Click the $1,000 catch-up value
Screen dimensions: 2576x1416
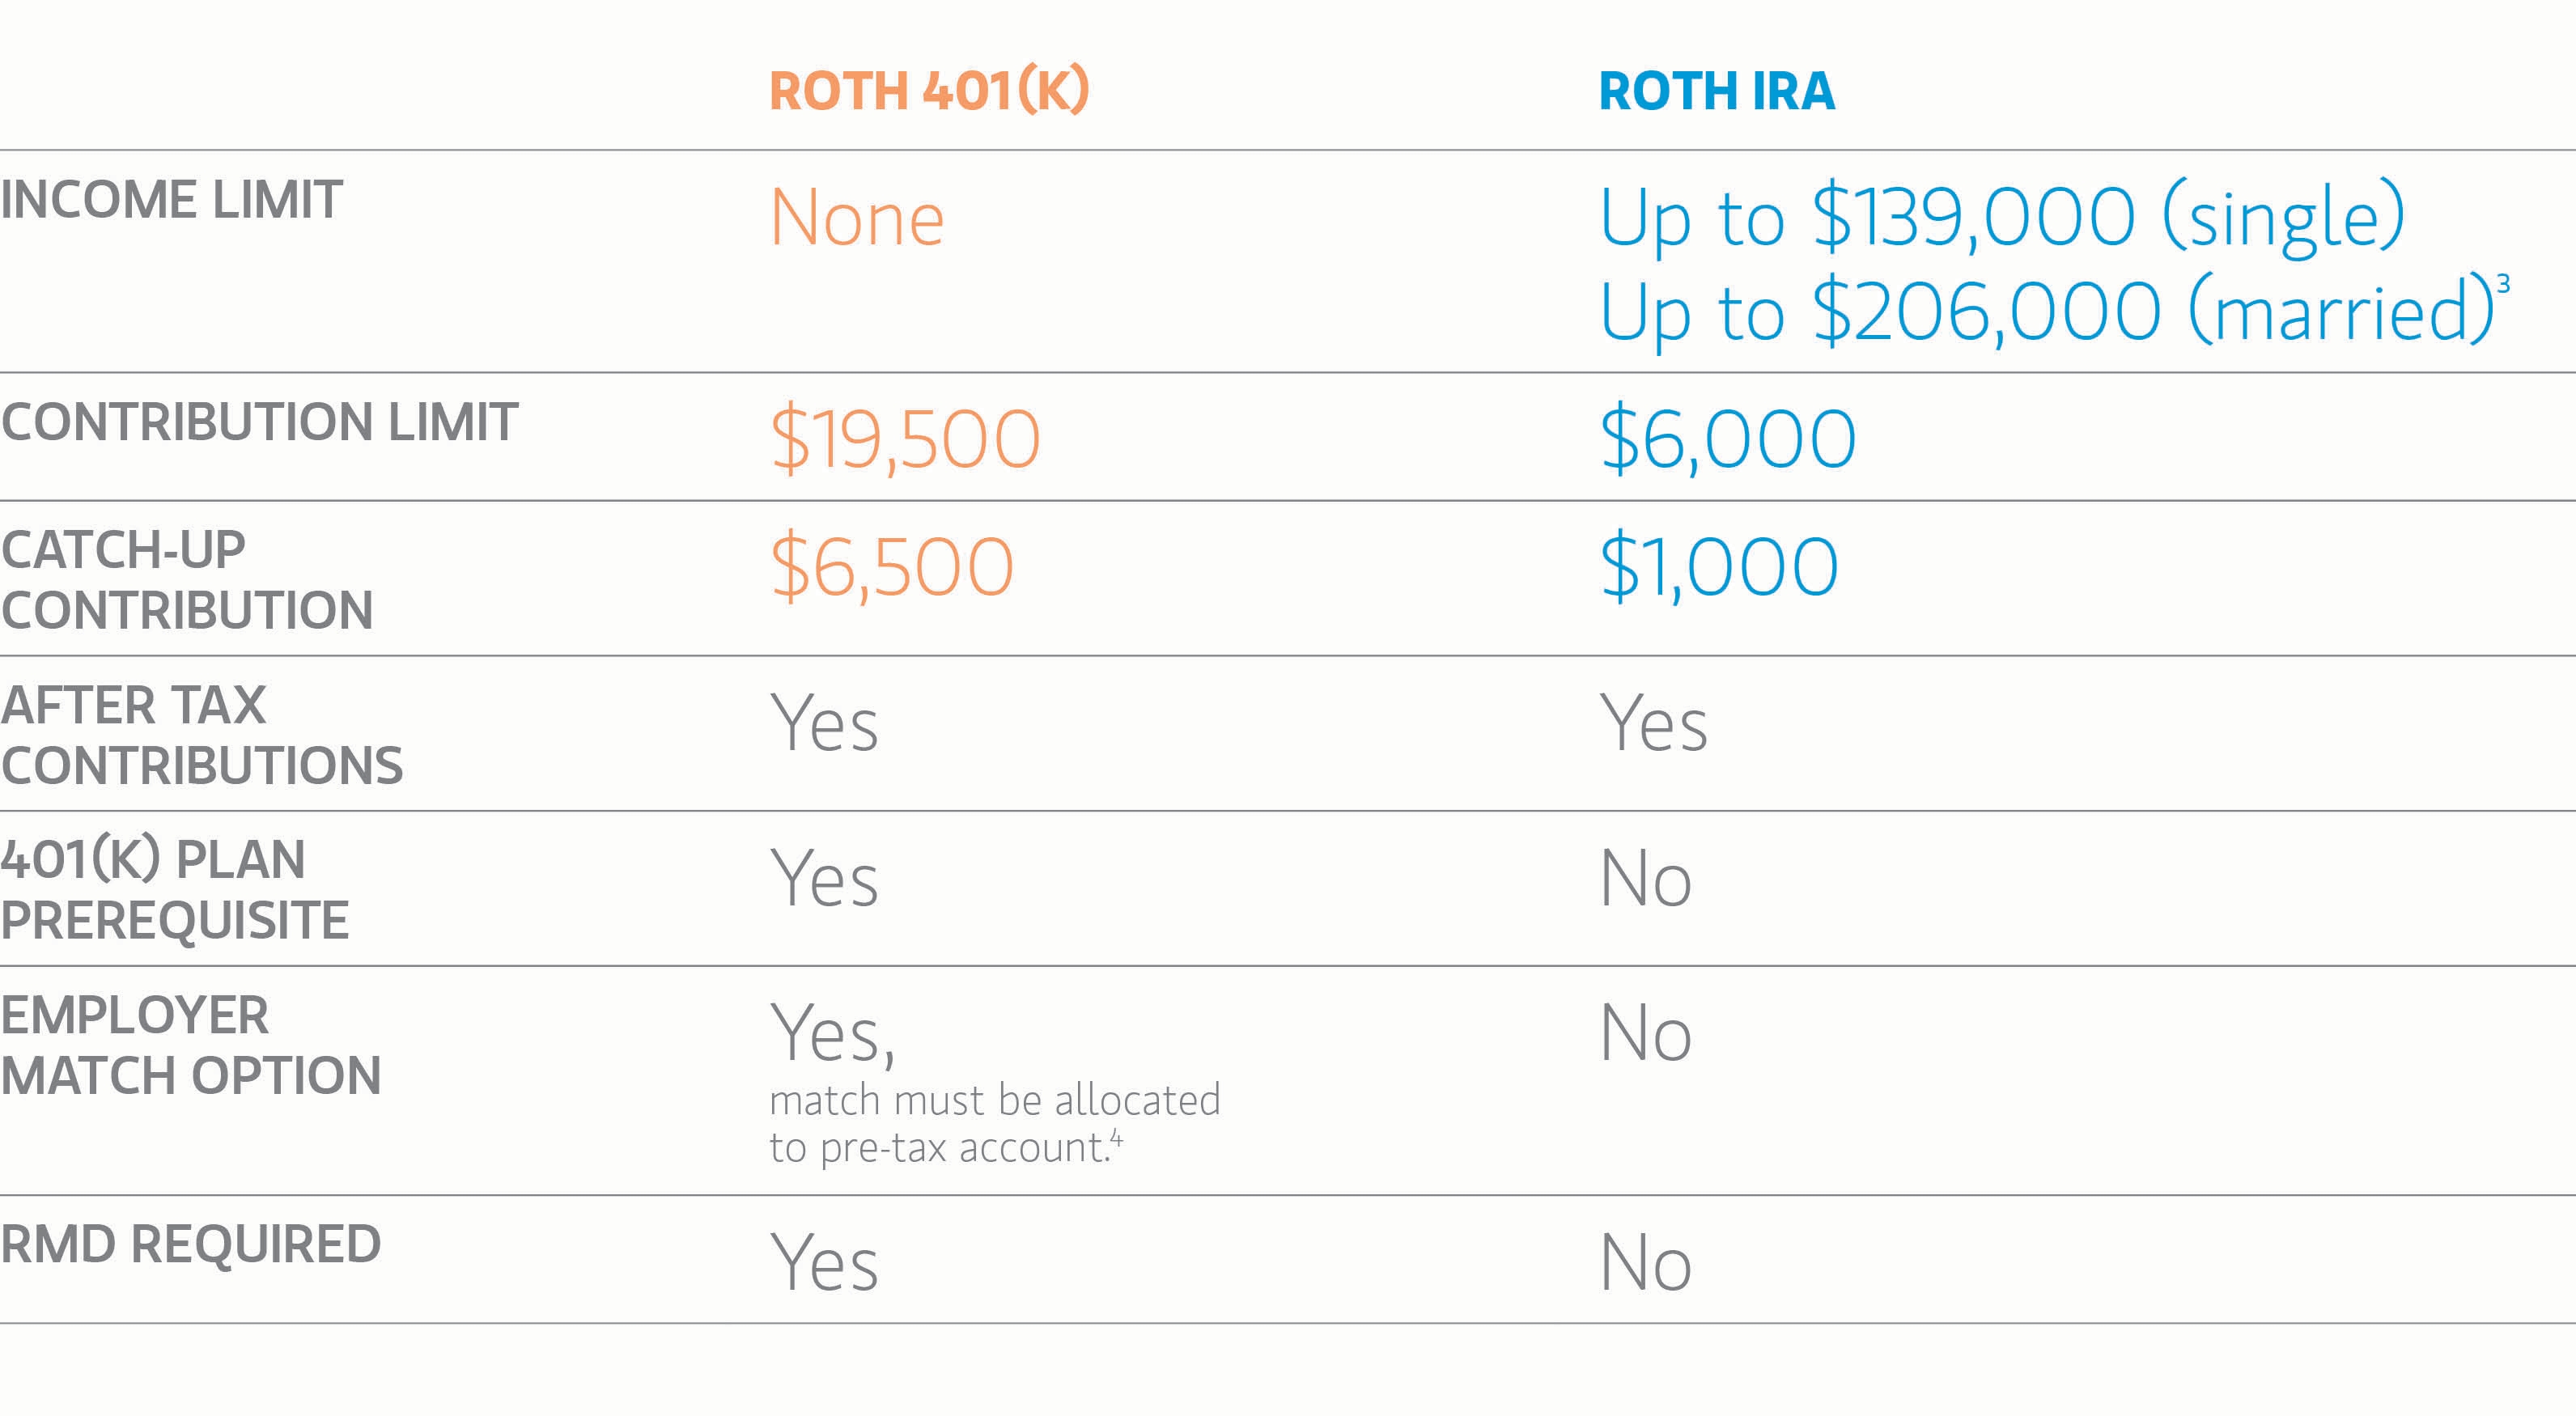(1718, 567)
